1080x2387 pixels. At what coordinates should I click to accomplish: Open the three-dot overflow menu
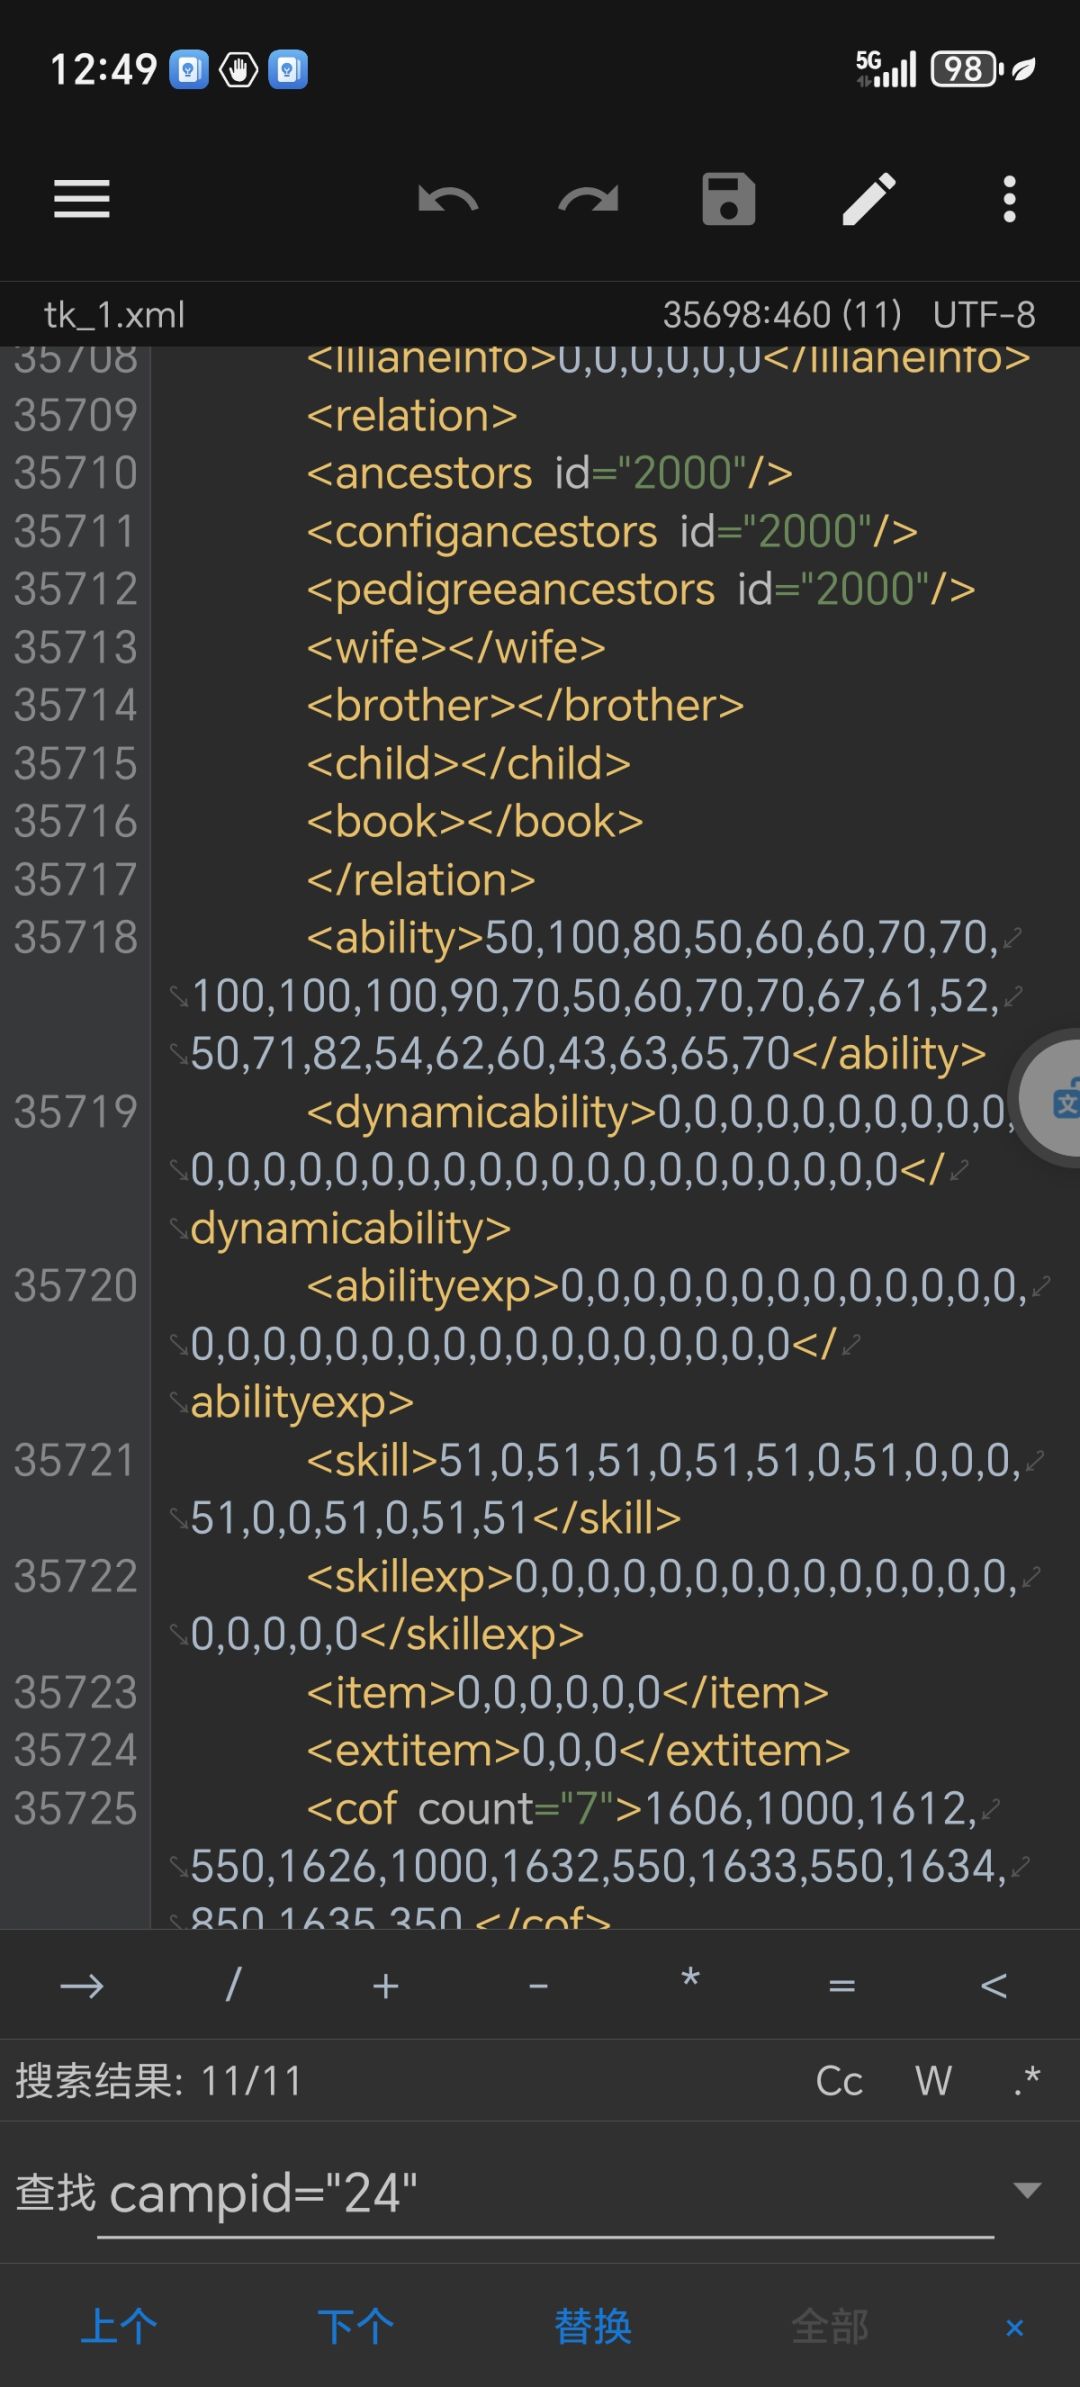[1010, 199]
